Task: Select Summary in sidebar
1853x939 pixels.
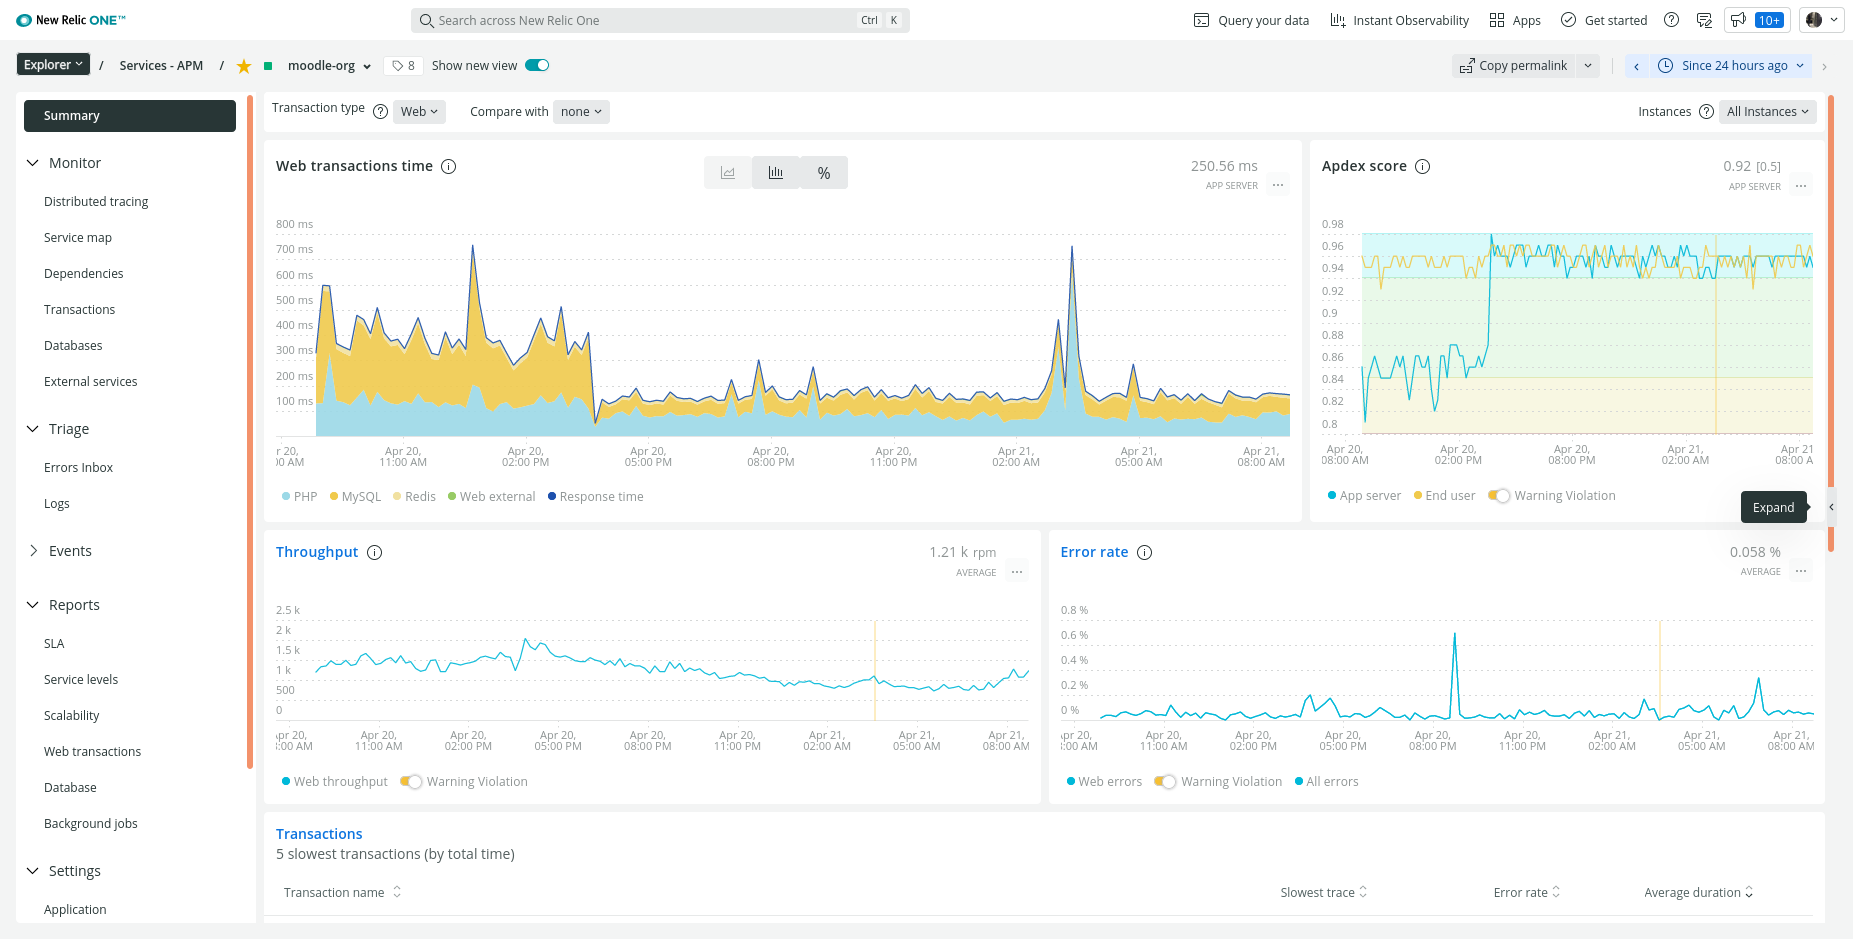Action: [x=130, y=116]
